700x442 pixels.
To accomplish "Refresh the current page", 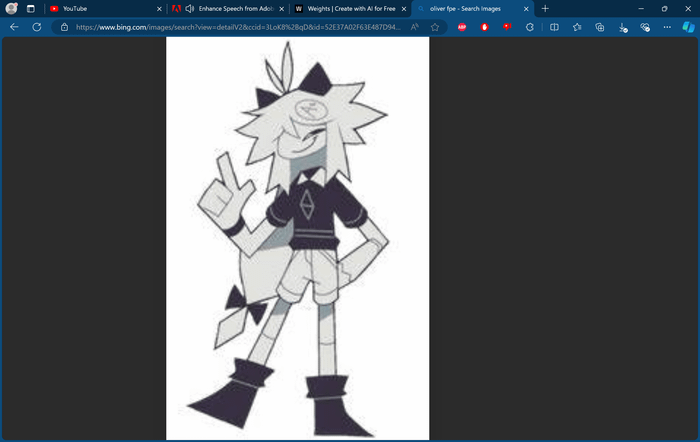I will click(x=37, y=27).
